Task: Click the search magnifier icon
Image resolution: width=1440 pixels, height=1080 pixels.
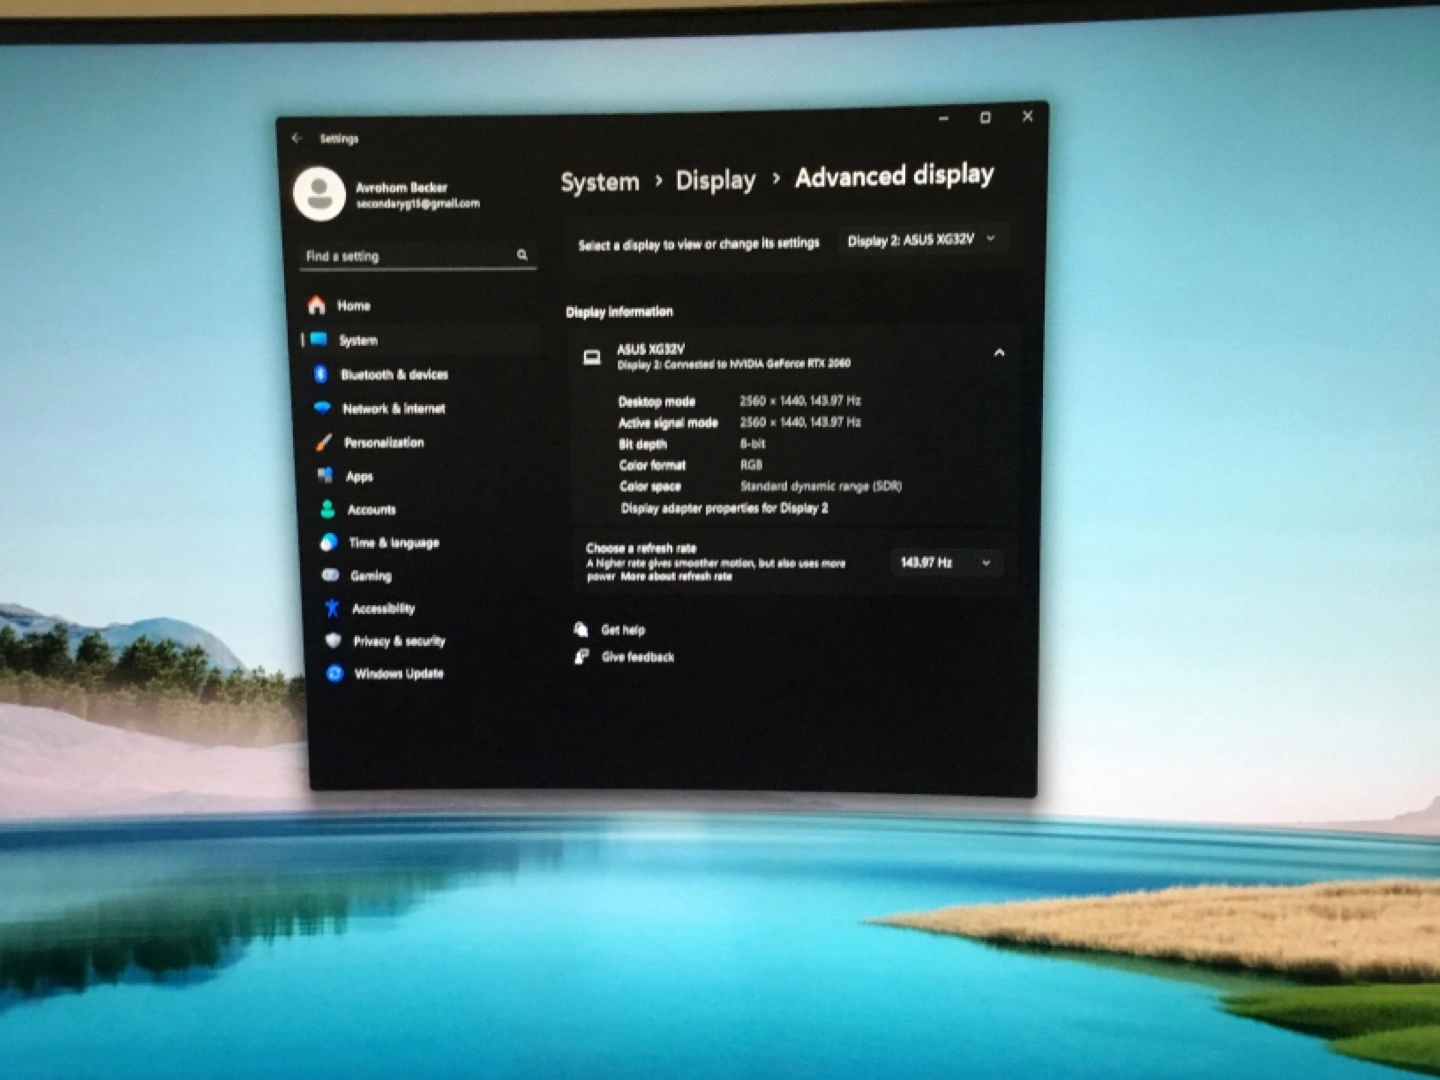Action: (522, 255)
